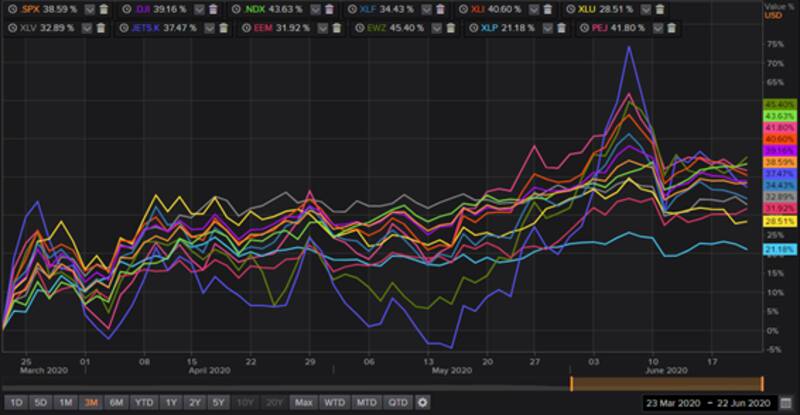Screen dimensions: 800x415
Task: Click the orange time range slider bar
Action: (x=666, y=384)
